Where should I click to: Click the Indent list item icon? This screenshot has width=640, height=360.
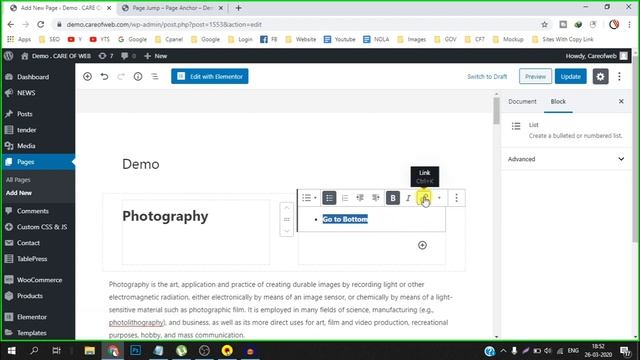376,198
